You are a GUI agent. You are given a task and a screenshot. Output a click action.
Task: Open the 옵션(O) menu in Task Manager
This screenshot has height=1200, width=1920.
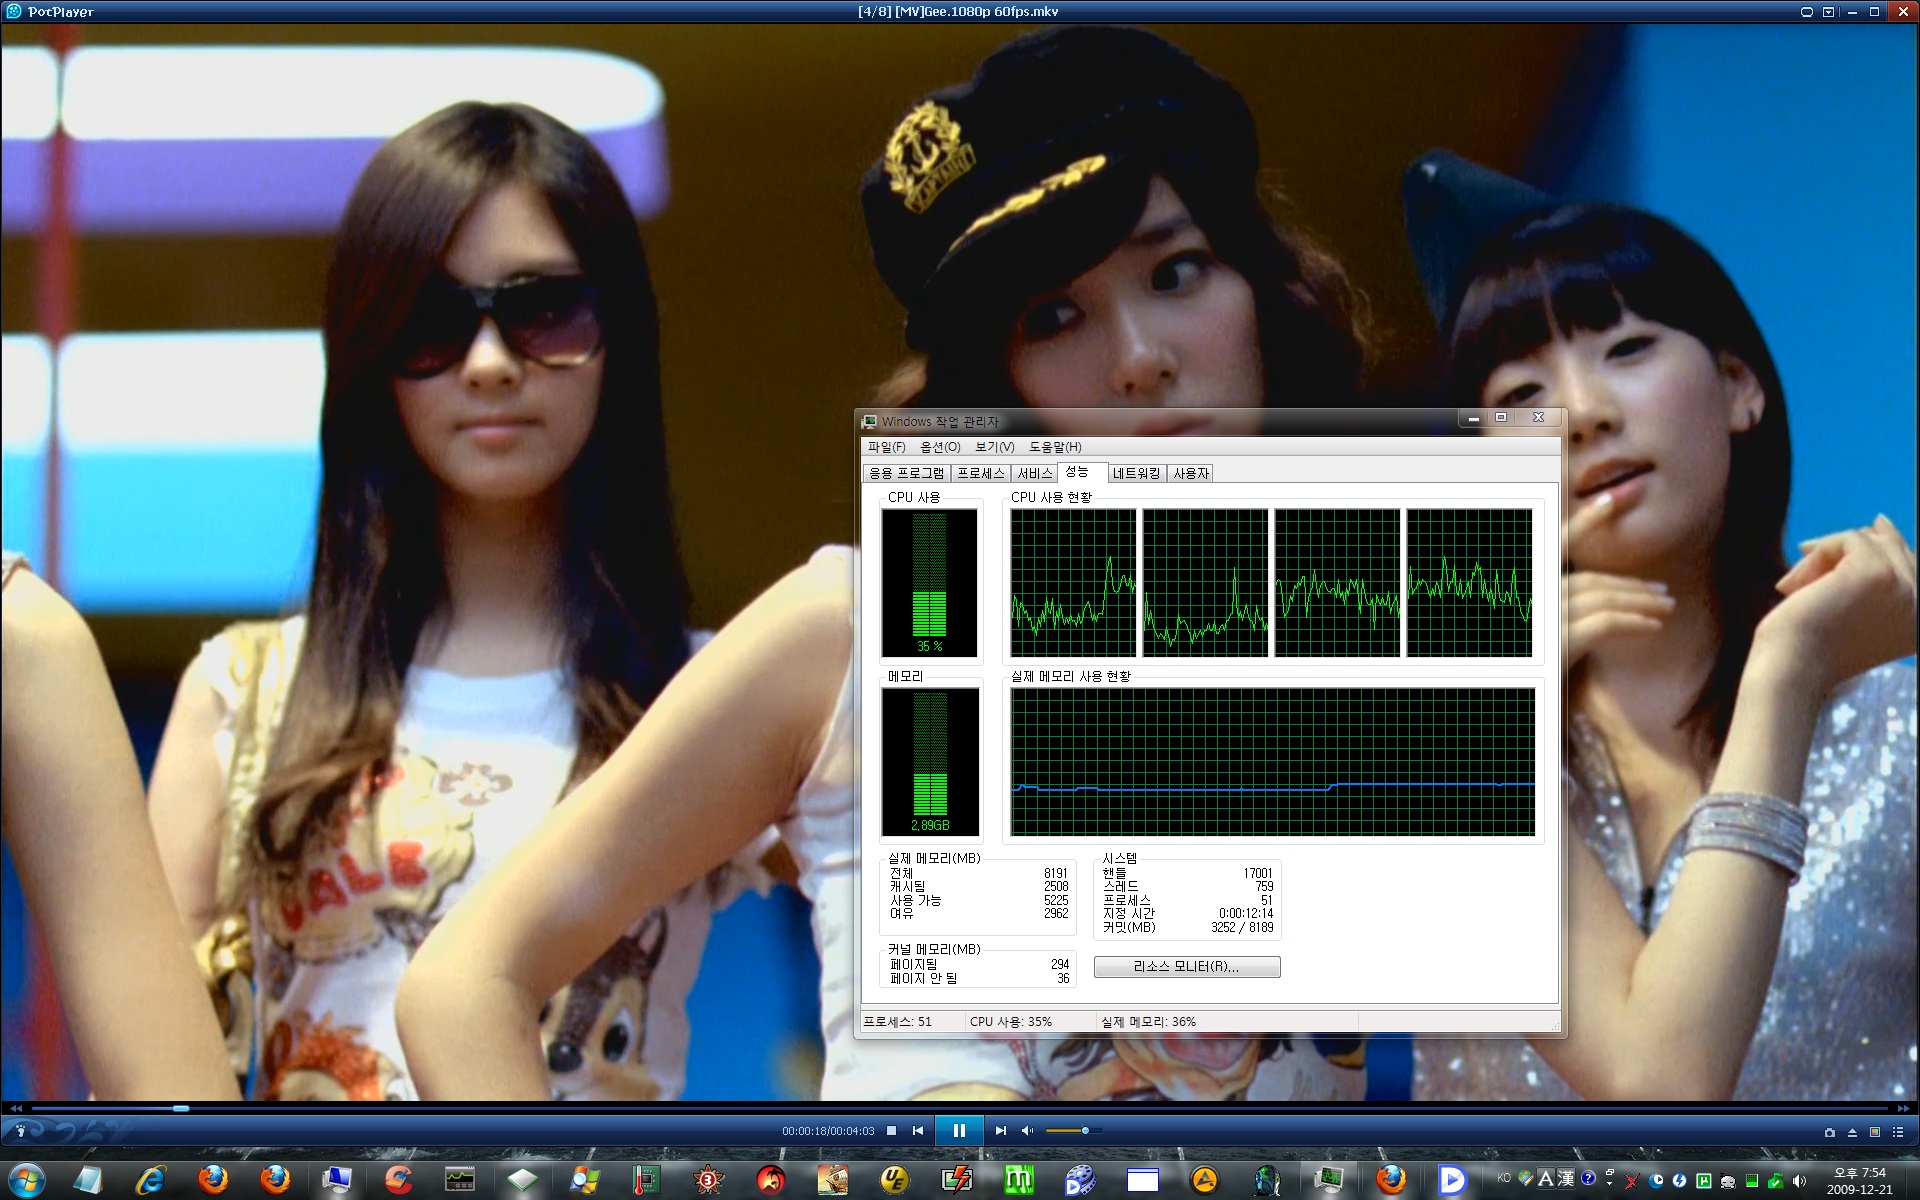[940, 447]
